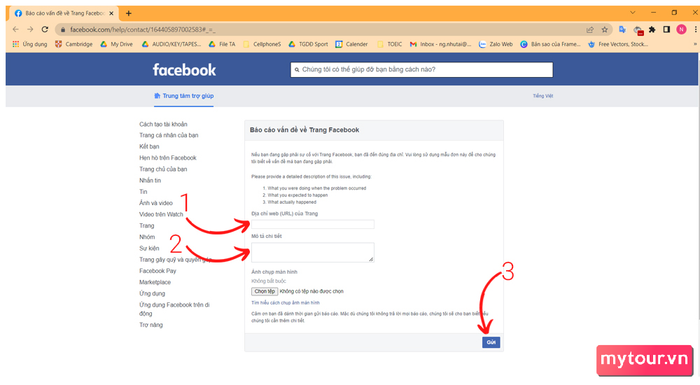
Task: Open Hẹn hò trên Facebook topic
Action: [x=167, y=158]
